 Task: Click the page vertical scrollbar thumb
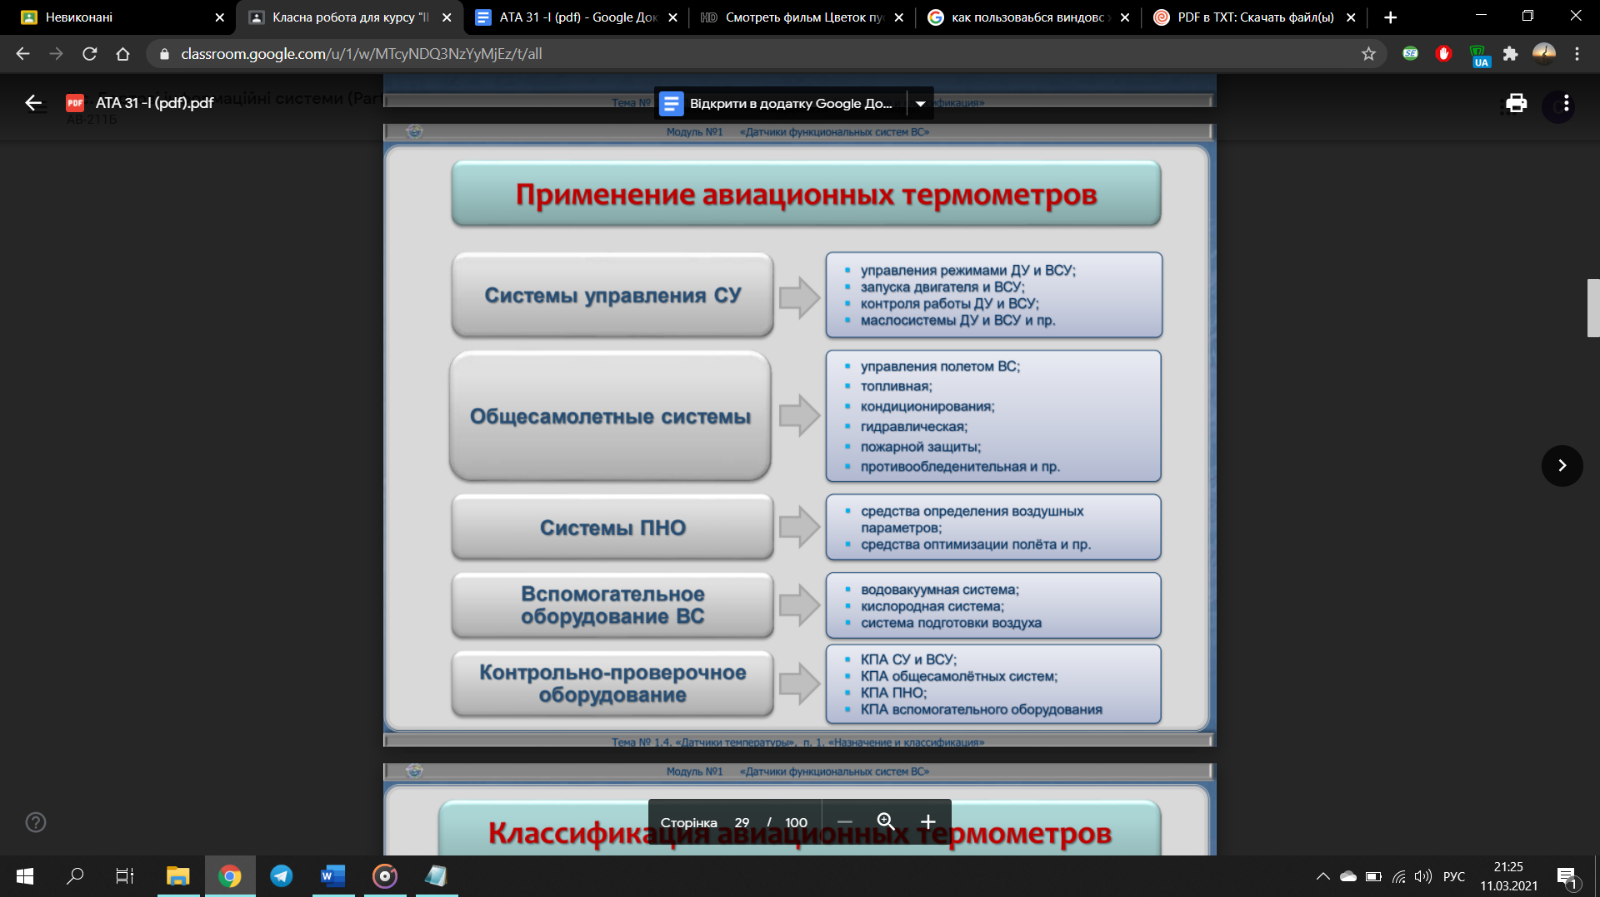pos(1593,308)
